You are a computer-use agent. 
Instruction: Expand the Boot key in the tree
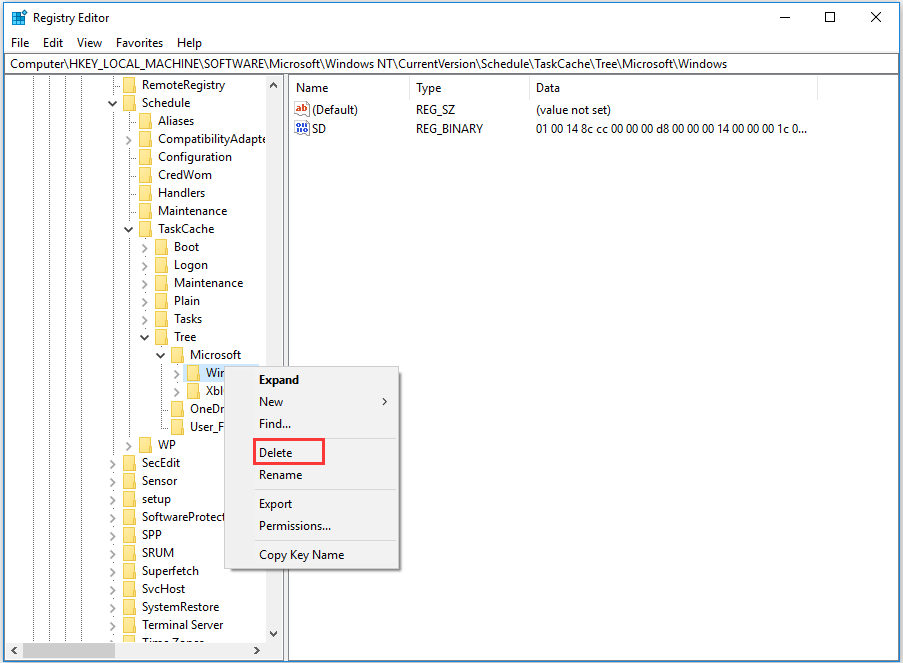click(x=143, y=246)
